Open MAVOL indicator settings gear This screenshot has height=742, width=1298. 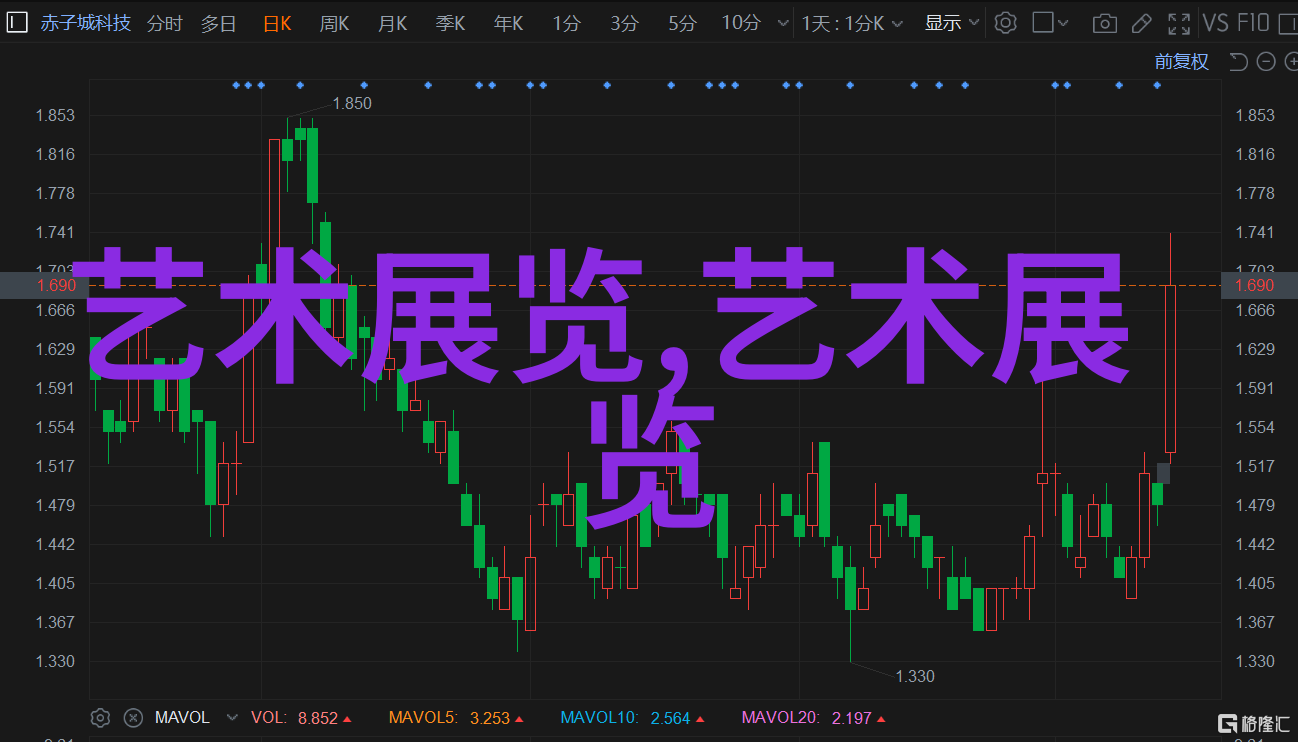[x=100, y=717]
